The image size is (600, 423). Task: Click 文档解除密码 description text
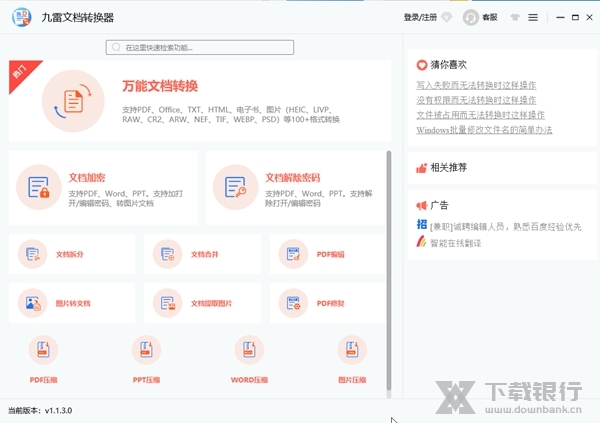(x=319, y=198)
